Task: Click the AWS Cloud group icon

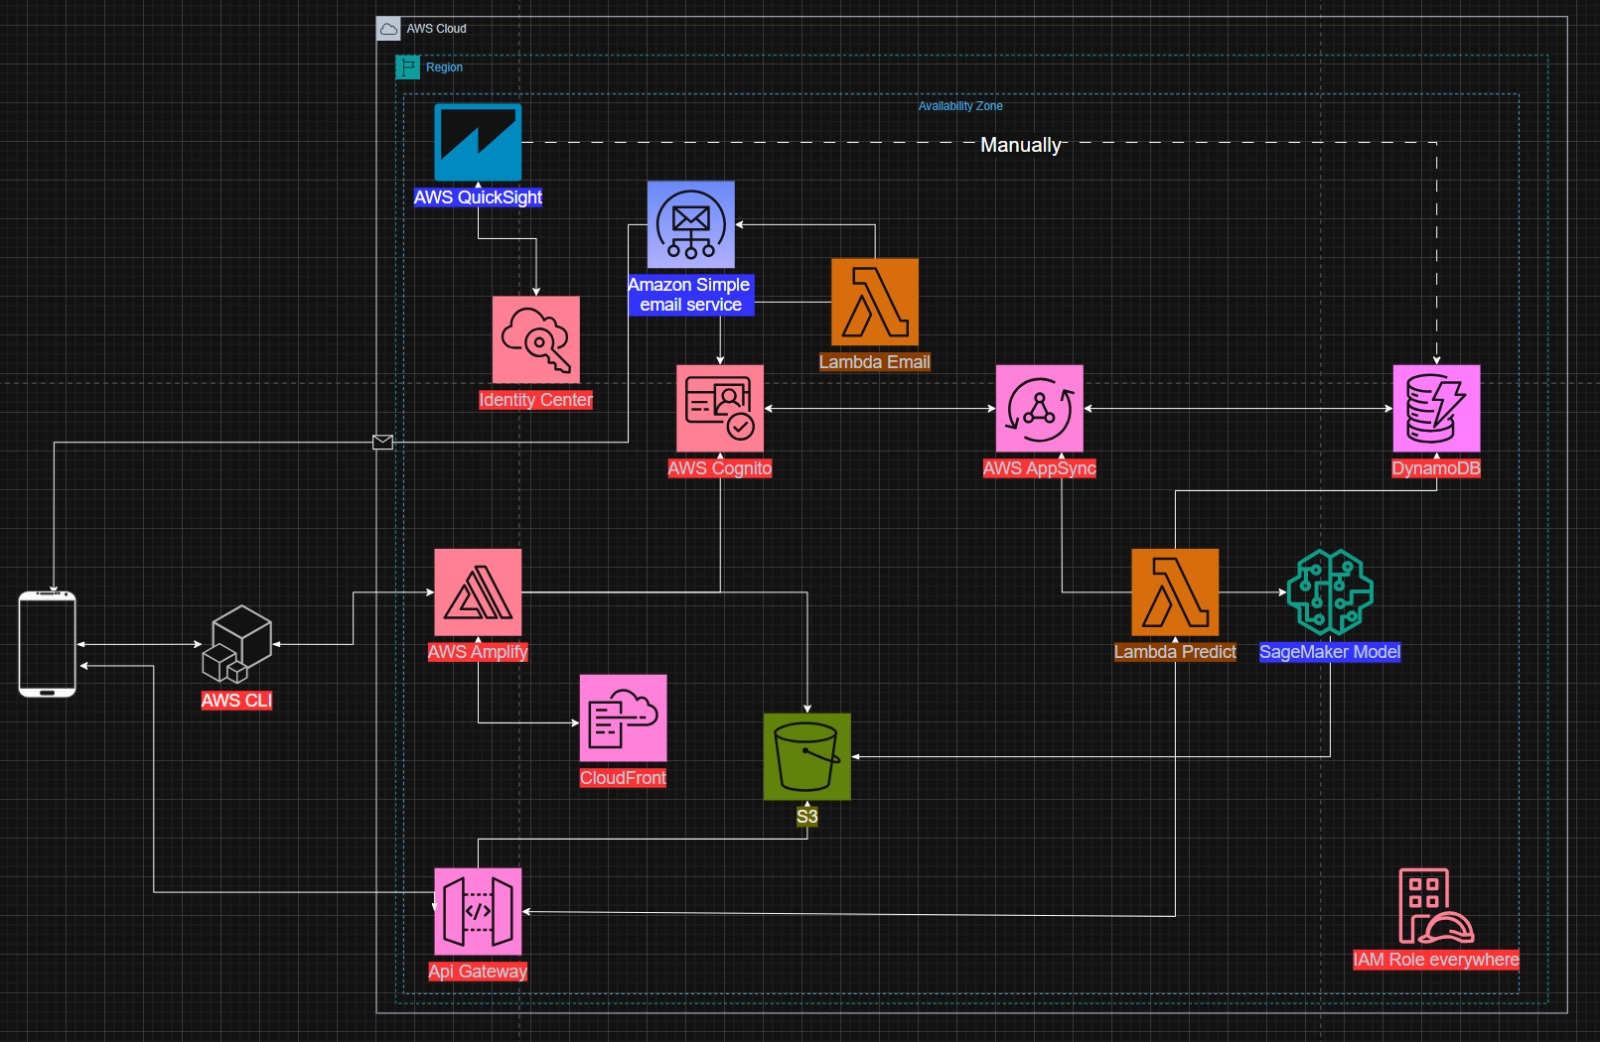Action: [x=388, y=29]
